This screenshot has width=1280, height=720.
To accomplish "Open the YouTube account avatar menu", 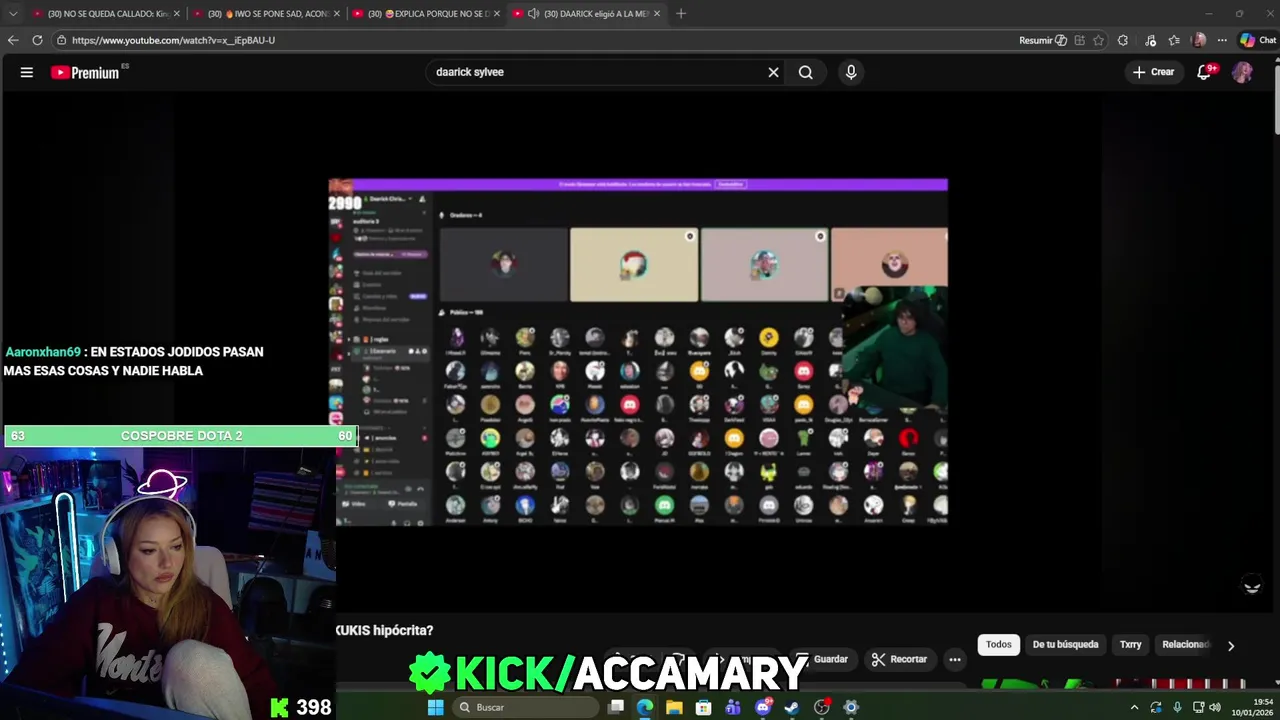I will (1242, 72).
